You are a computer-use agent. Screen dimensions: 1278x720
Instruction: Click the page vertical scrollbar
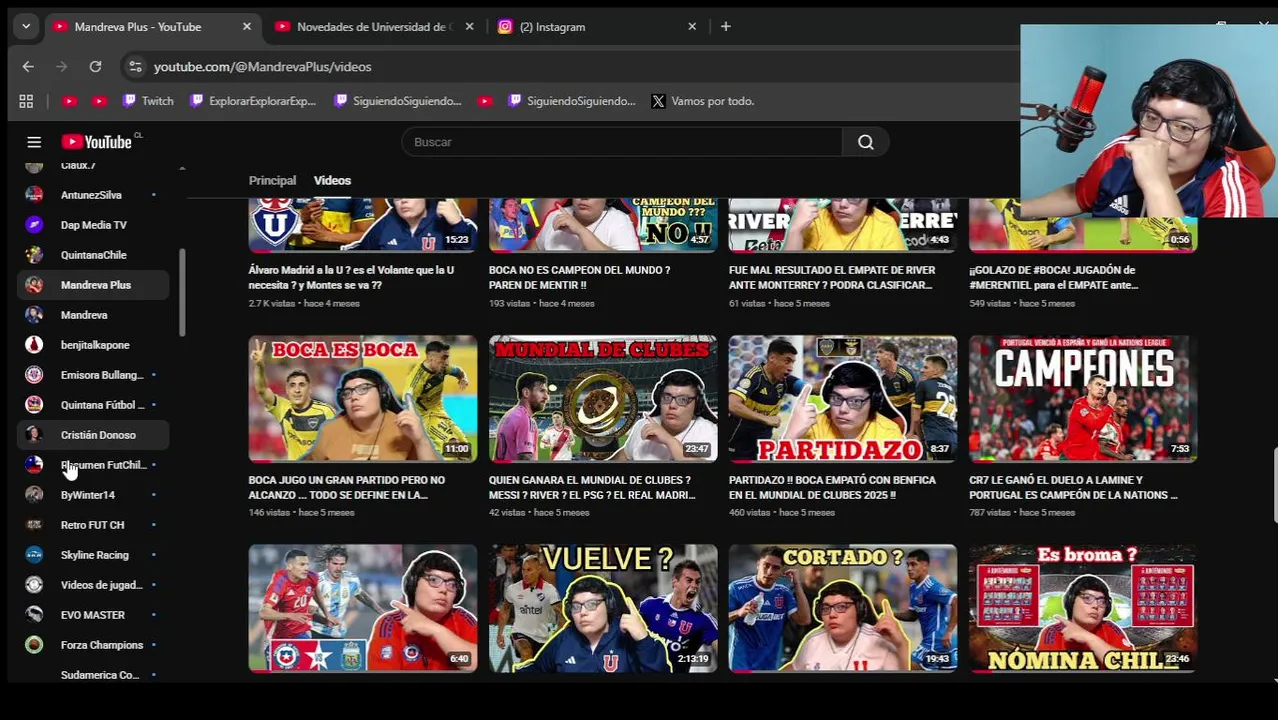tap(1274, 485)
